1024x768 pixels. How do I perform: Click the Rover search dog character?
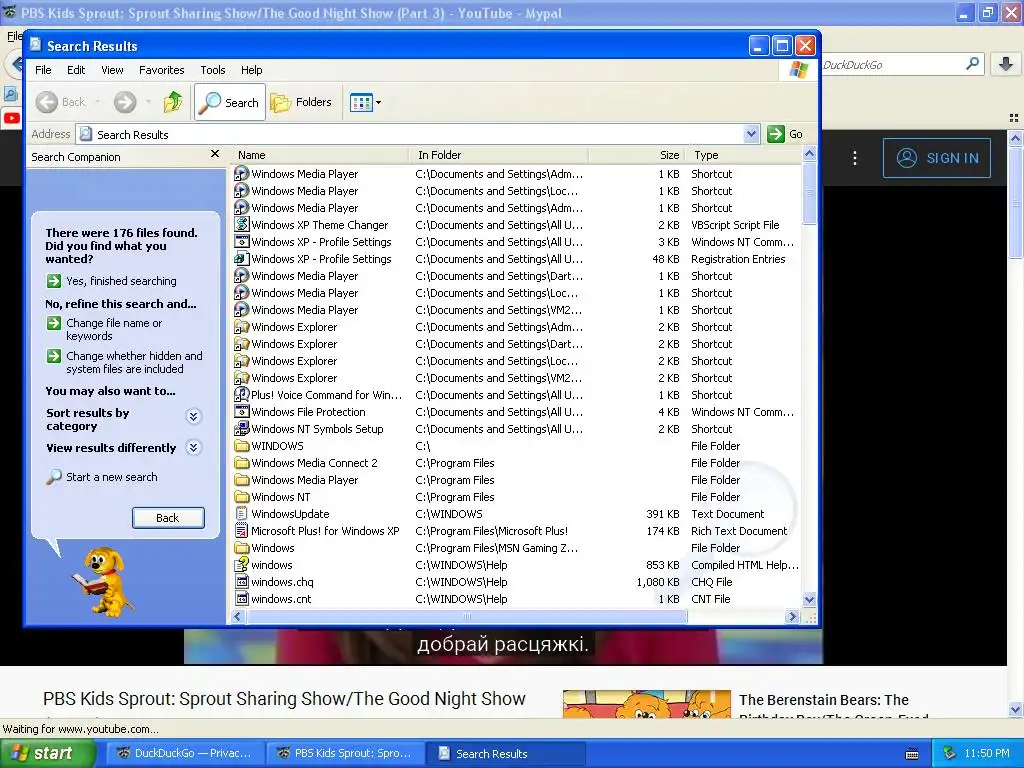(103, 581)
